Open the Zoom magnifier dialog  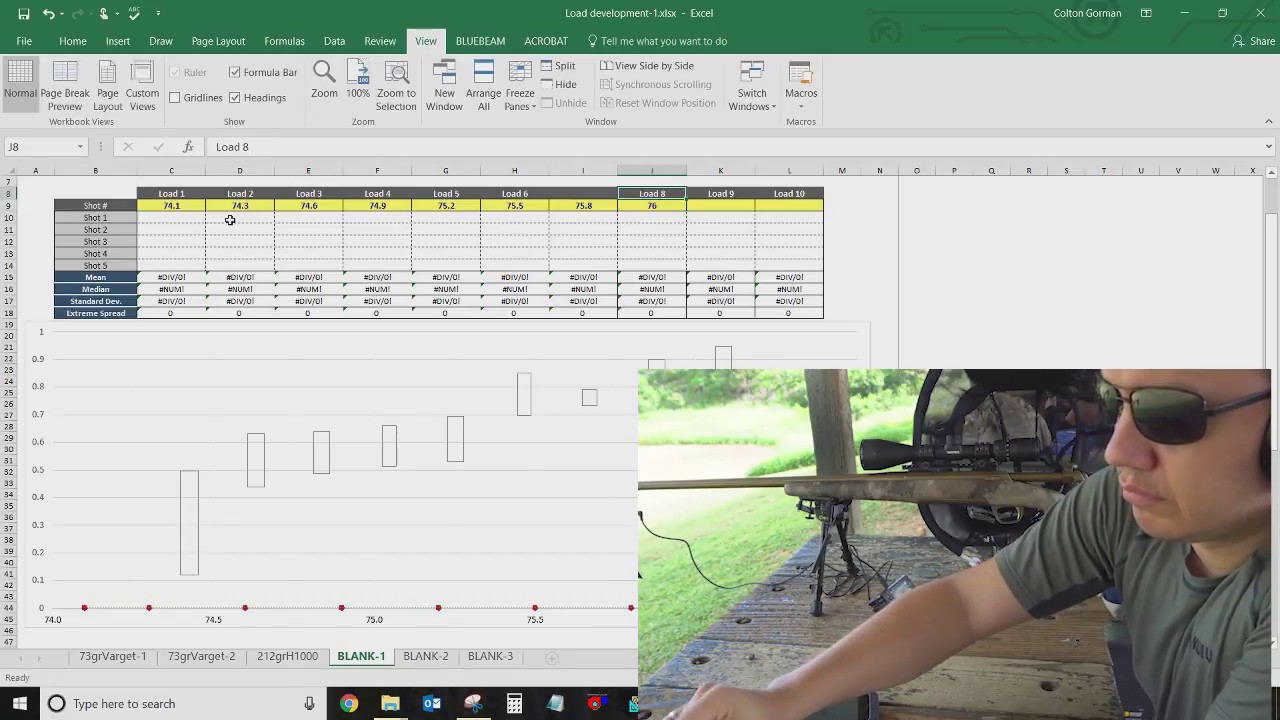324,80
